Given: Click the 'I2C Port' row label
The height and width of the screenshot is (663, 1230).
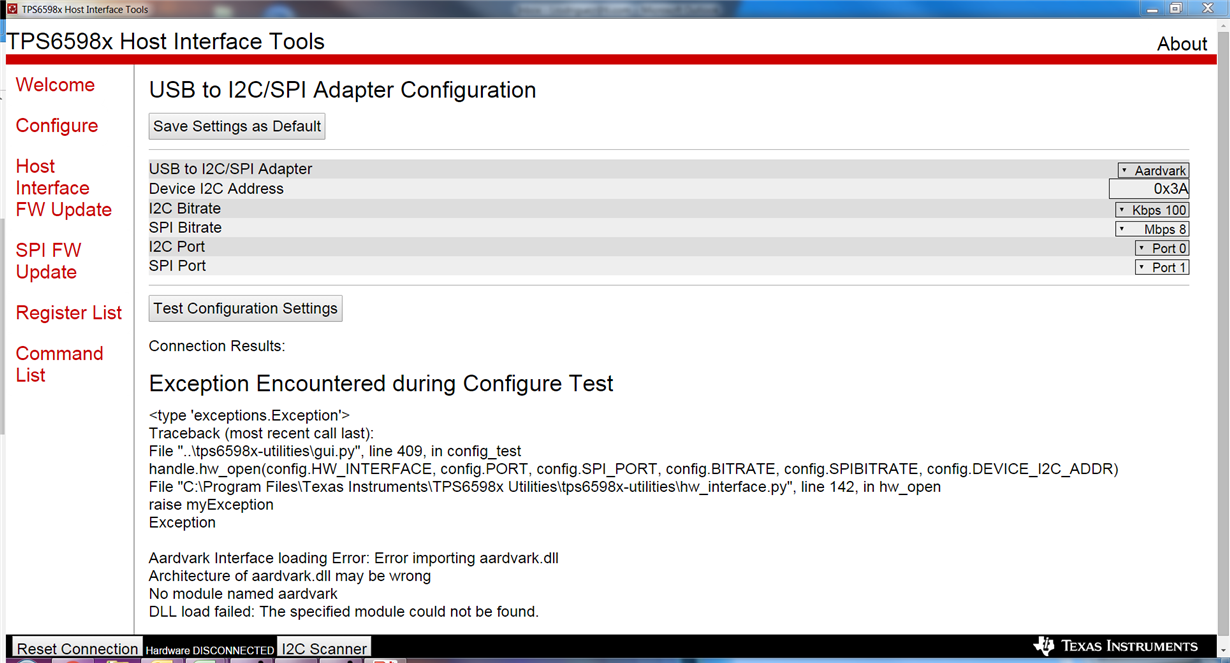Looking at the screenshot, I should click(x=177, y=247).
